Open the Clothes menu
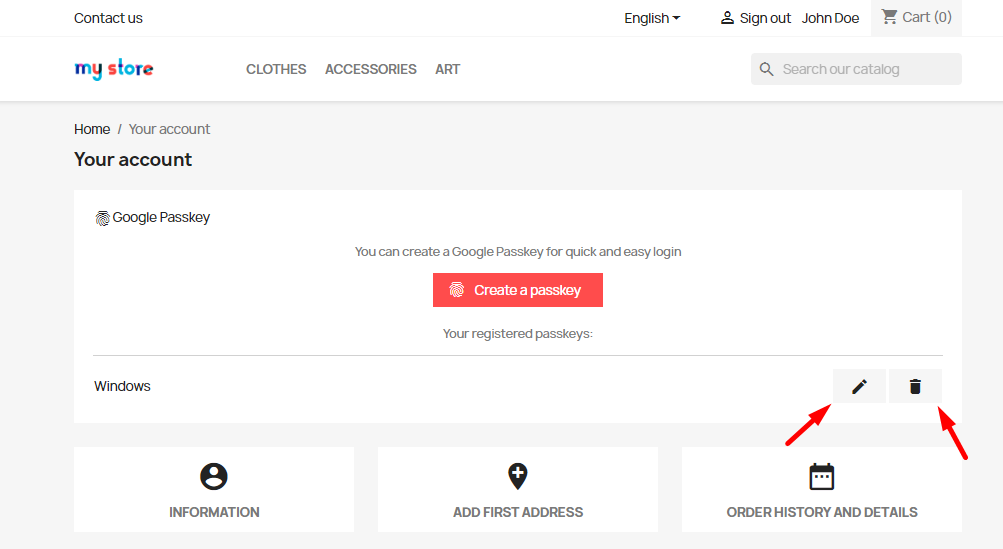Screen dimensions: 1003x549 [x=276, y=69]
